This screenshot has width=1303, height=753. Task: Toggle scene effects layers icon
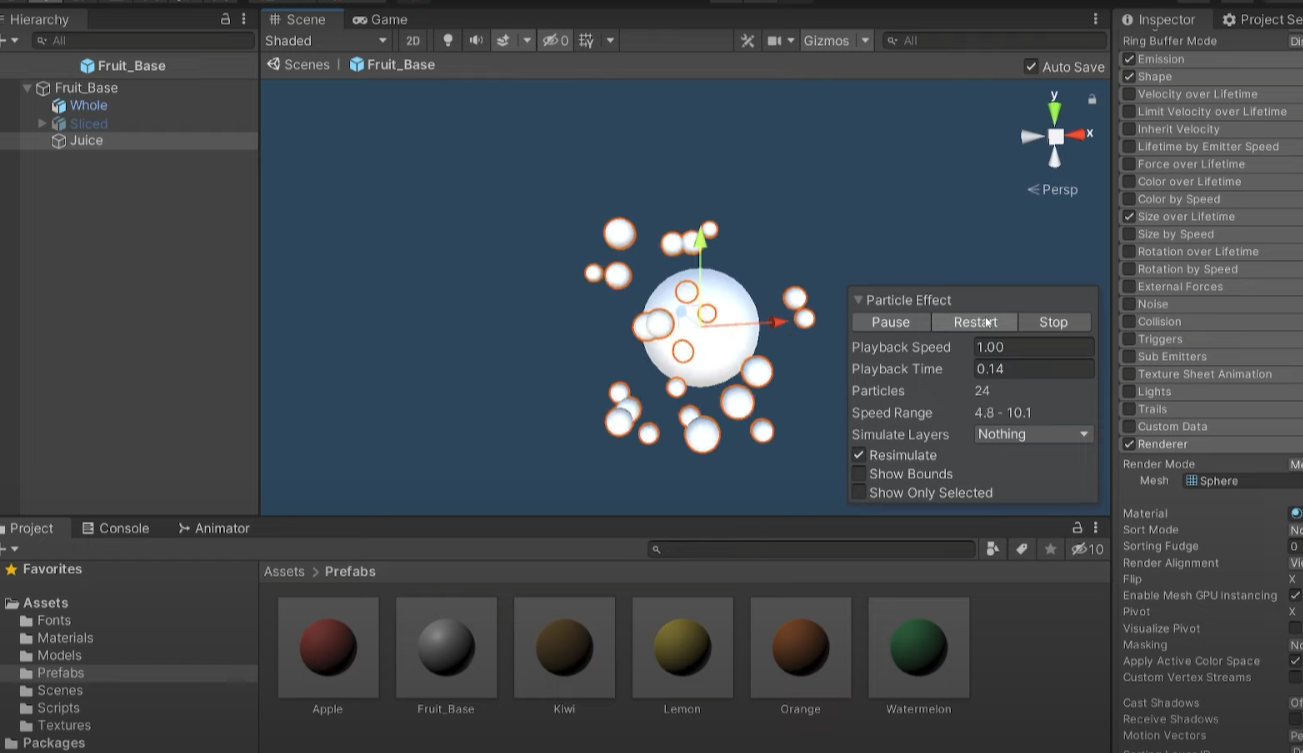coord(503,41)
